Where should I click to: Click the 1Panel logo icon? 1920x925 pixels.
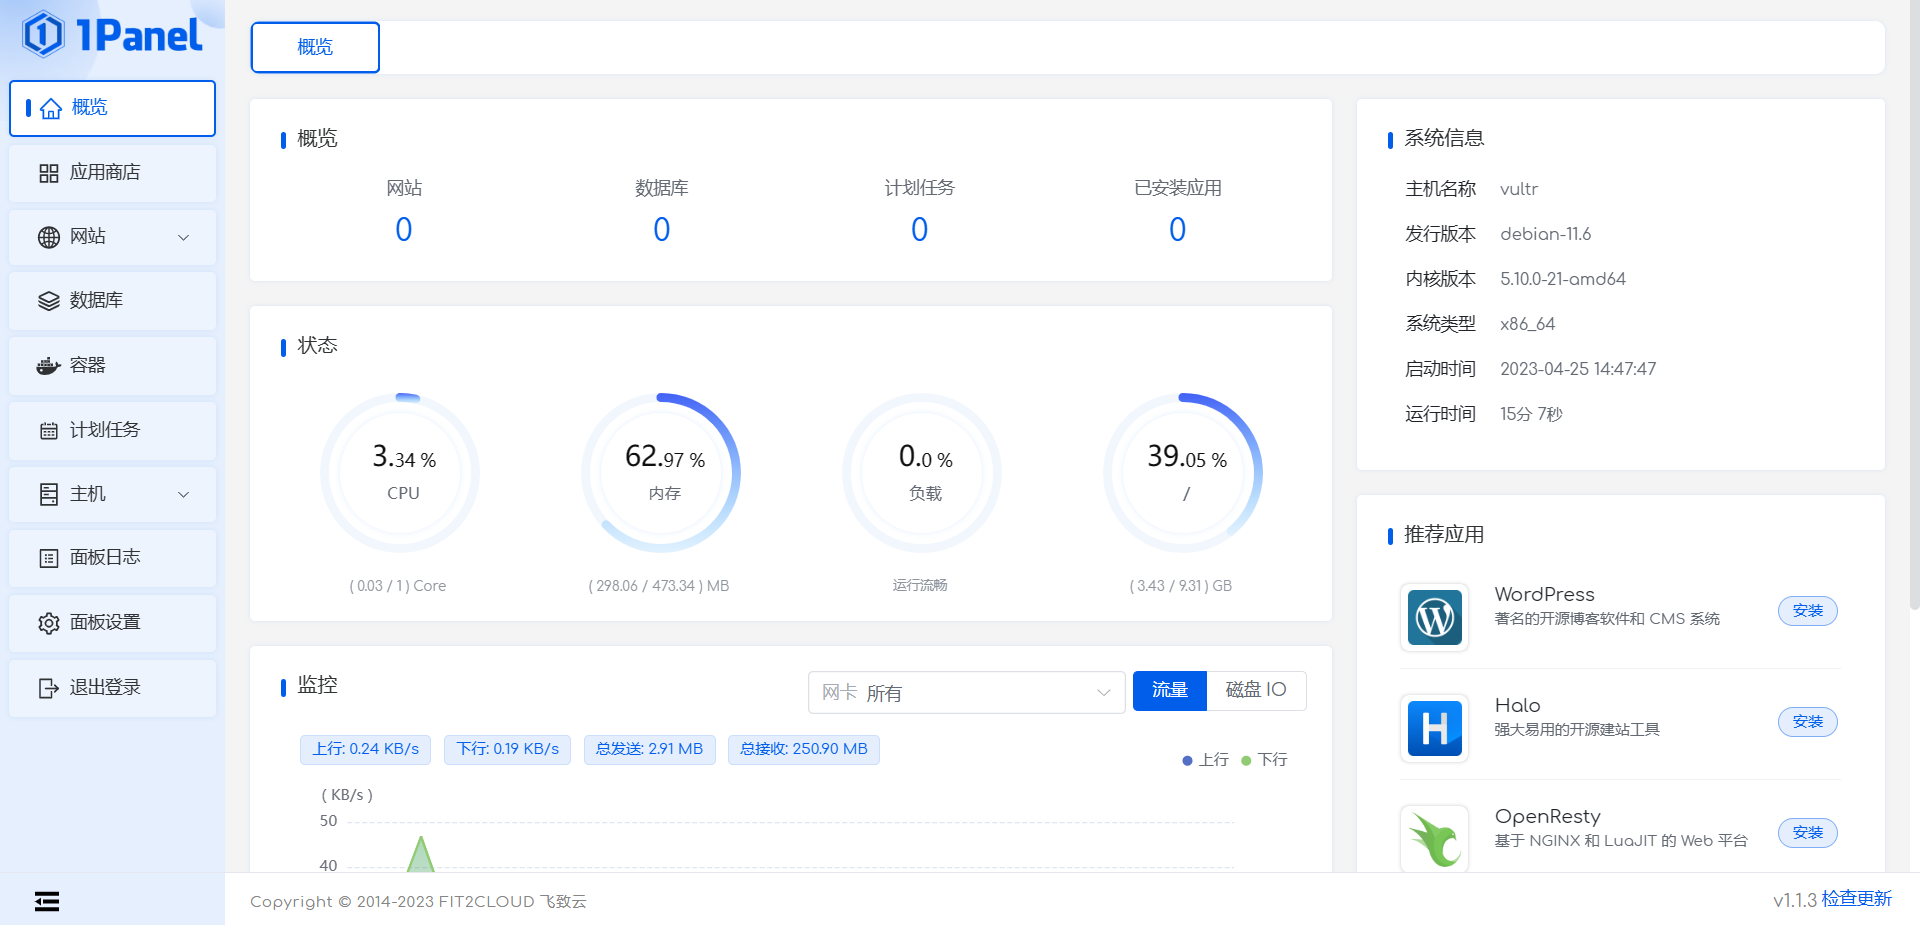(43, 35)
